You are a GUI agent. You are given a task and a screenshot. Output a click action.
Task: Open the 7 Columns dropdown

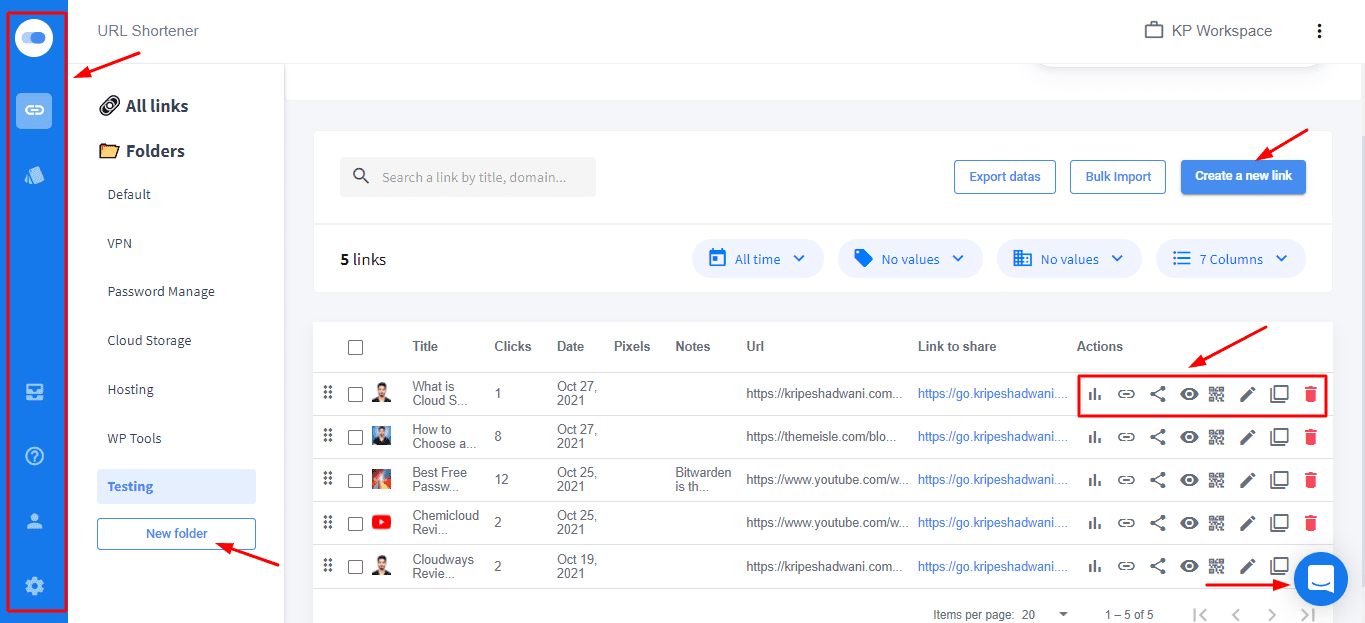click(1230, 259)
